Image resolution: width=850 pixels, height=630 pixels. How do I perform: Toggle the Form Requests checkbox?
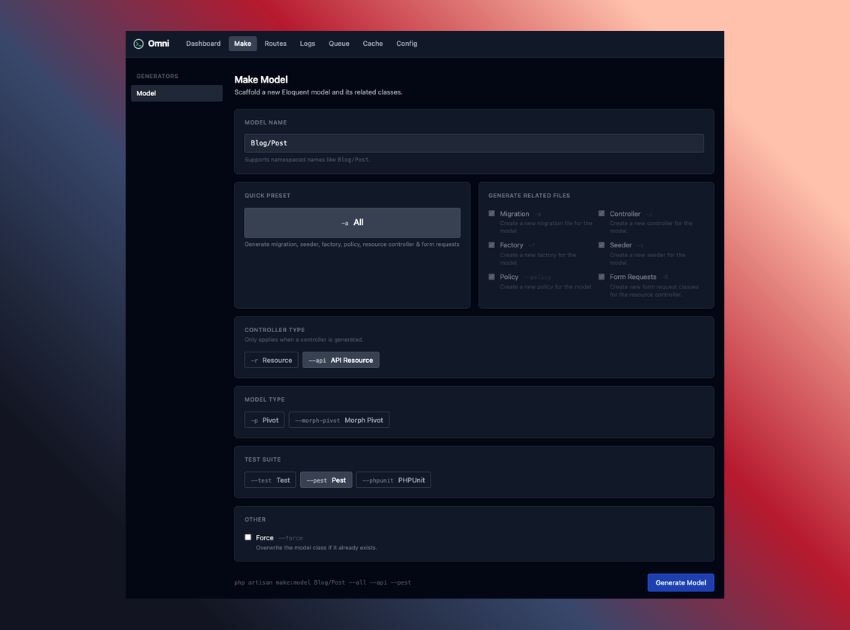click(601, 277)
